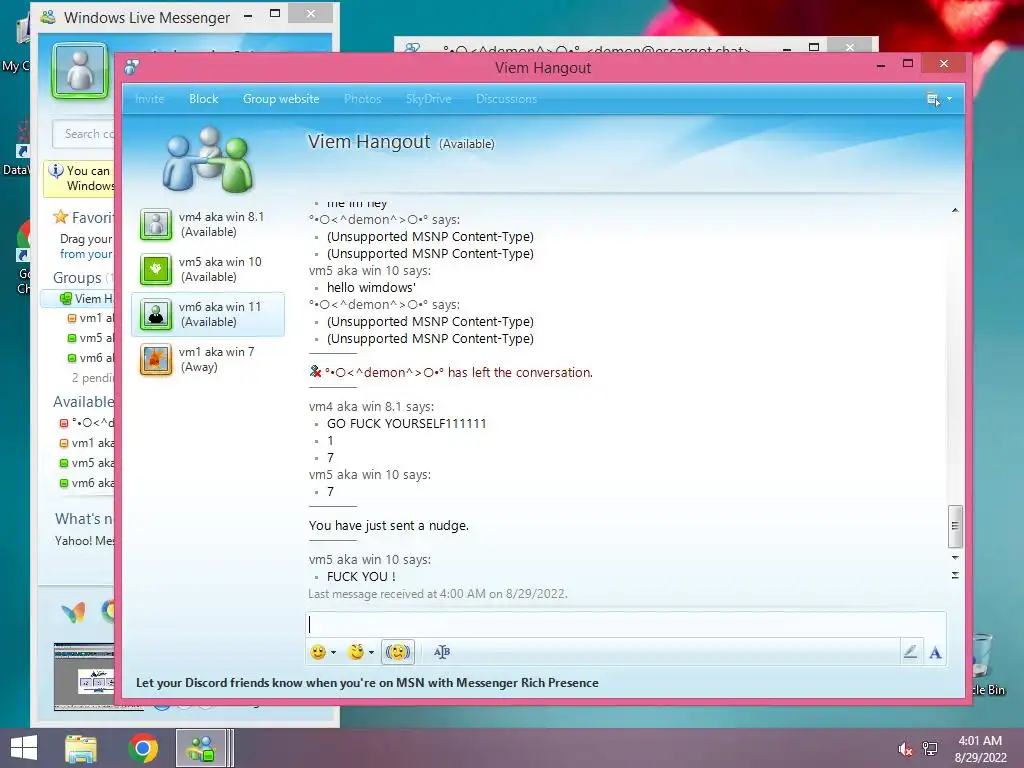Open the Windows Start button
The image size is (1024, 768).
coord(24,748)
